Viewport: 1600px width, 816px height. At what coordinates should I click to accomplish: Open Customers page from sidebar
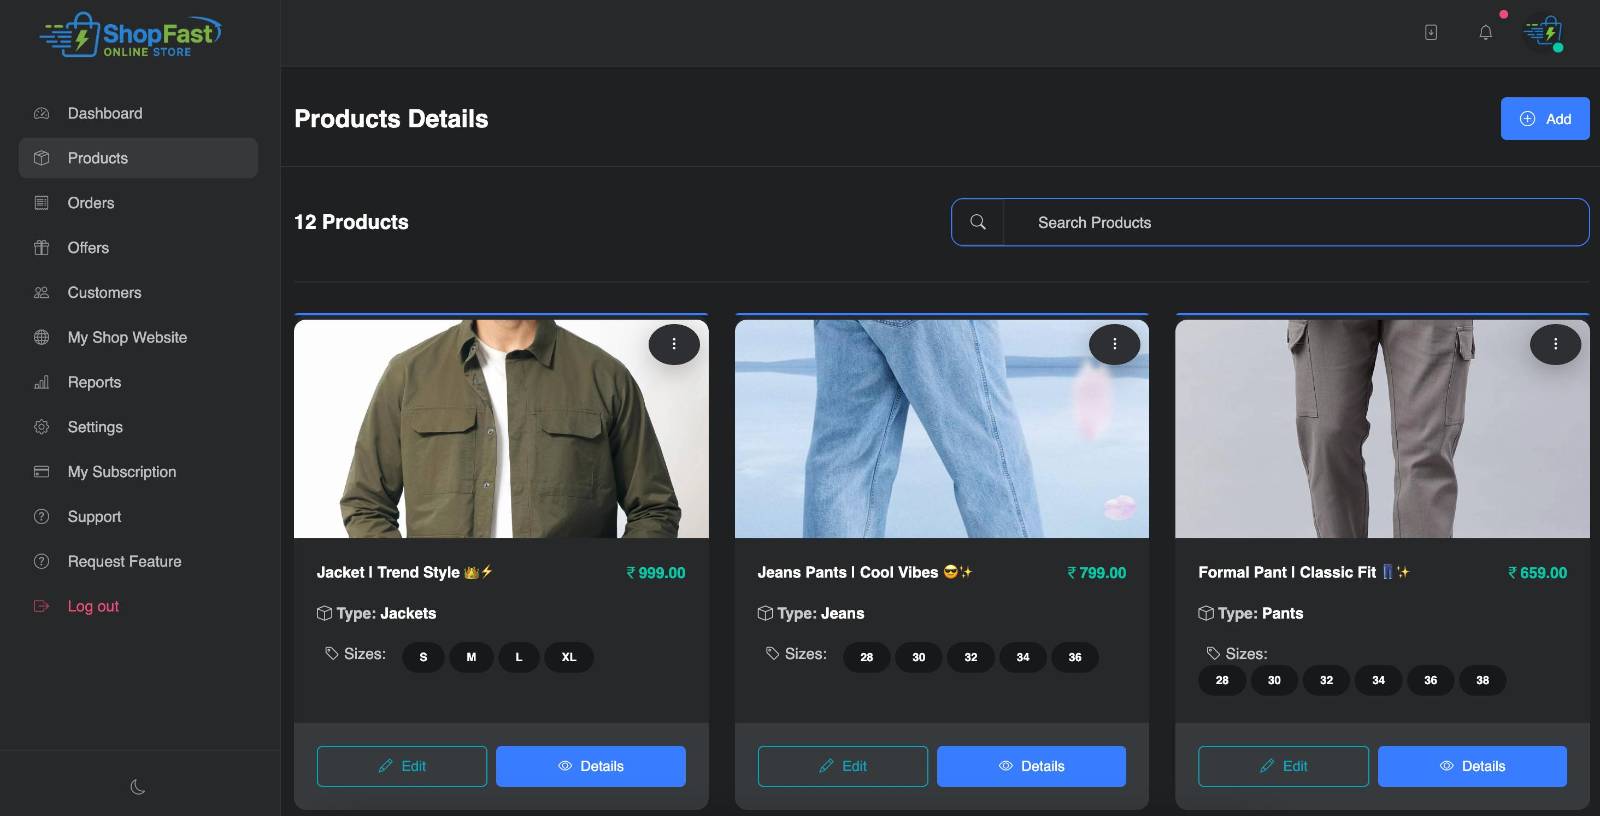[104, 293]
